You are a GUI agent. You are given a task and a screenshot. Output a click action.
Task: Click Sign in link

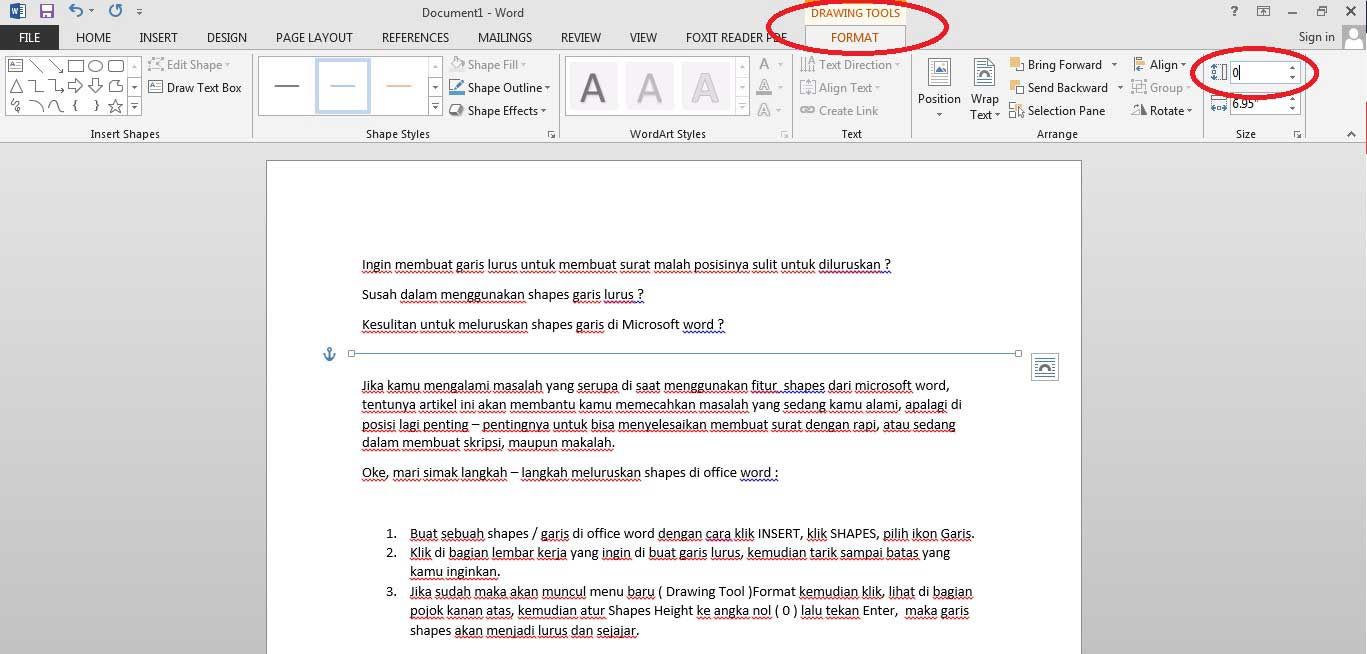(x=1316, y=37)
